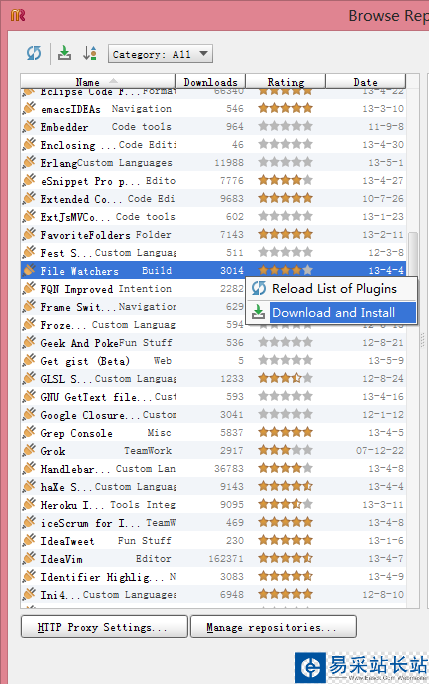Click plug icon of Get gist (Beta) row
429x684 pixels.
[x=29, y=360]
